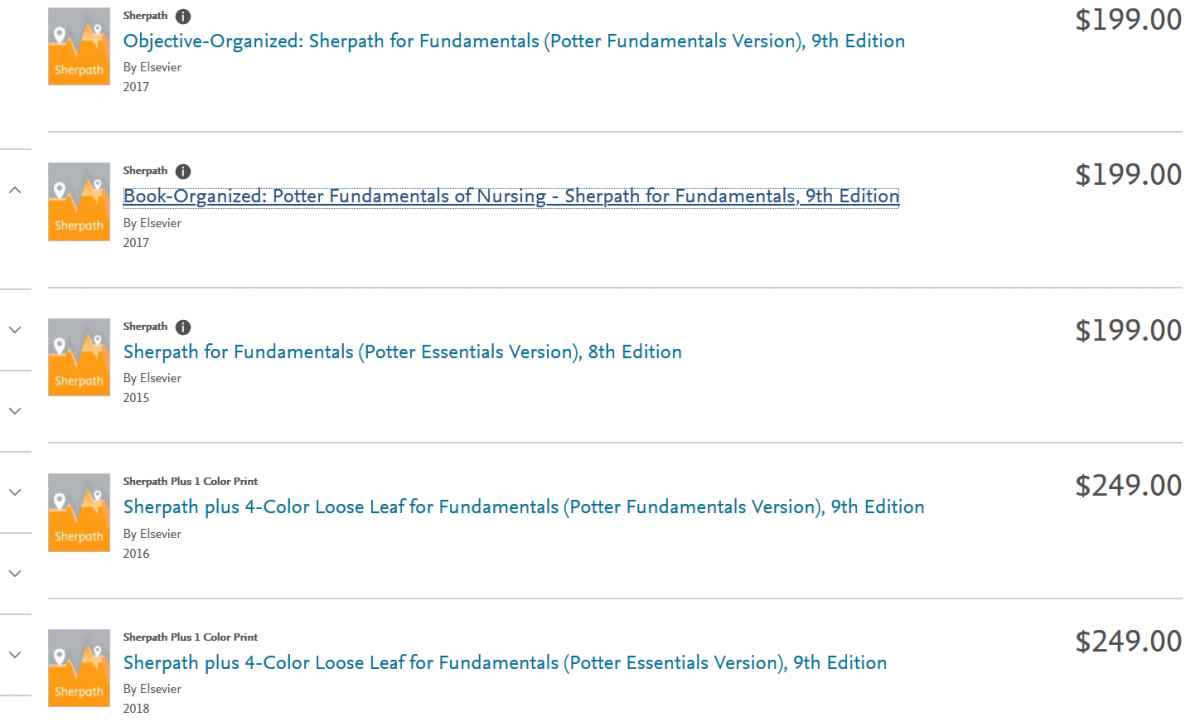The image size is (1200, 727).
Task: Click thumbnail of Loose Leaf Fundamentals Version 9th Edition
Action: 79,513
